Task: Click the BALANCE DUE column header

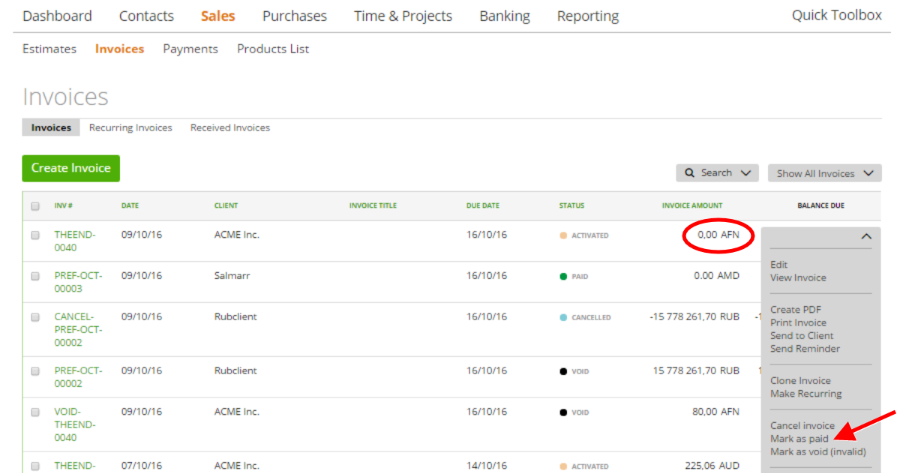Action: click(821, 205)
